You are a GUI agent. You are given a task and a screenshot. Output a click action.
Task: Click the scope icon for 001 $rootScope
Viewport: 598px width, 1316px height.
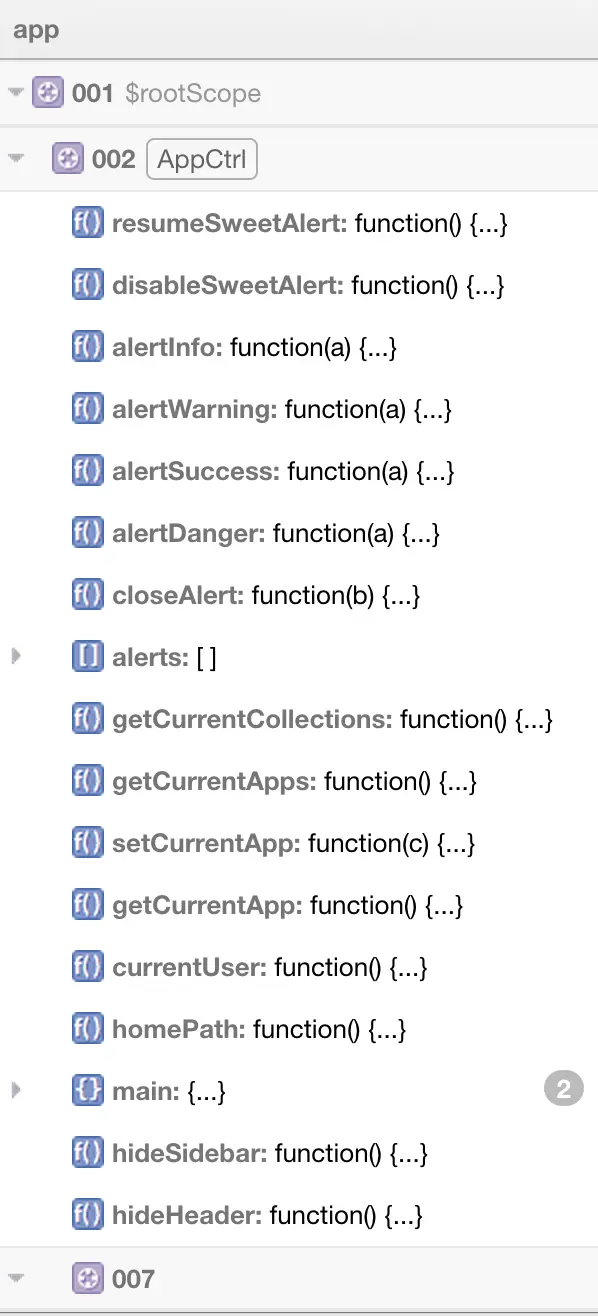[x=48, y=93]
